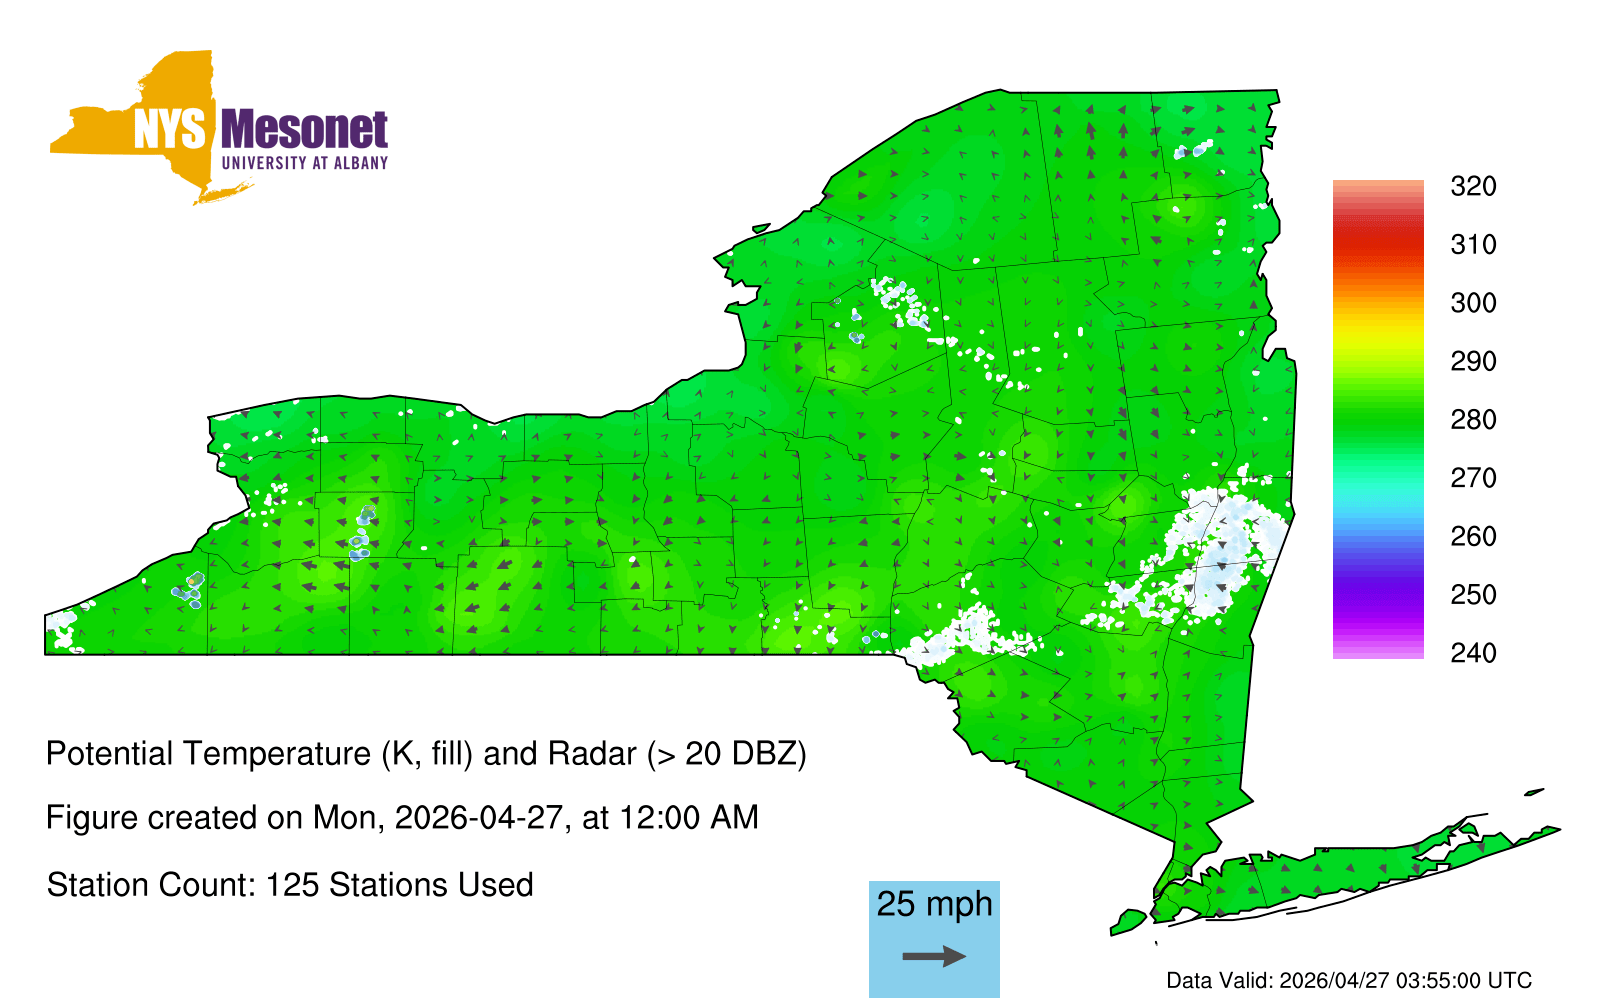Screen dimensions: 1600x1000
Task: Click the Figure created on date line
Action: point(402,818)
